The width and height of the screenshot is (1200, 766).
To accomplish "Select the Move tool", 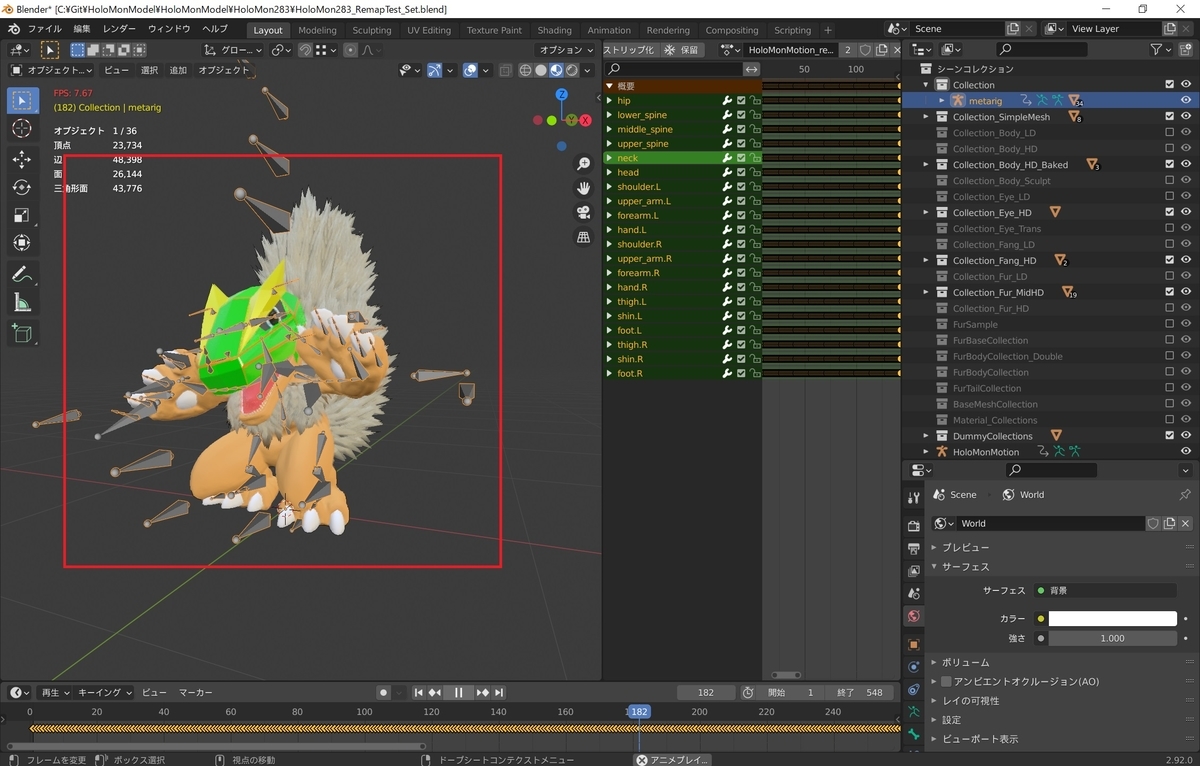I will coord(22,159).
